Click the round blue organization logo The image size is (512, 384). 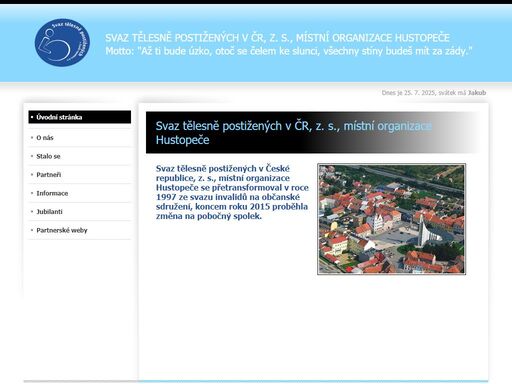click(62, 42)
